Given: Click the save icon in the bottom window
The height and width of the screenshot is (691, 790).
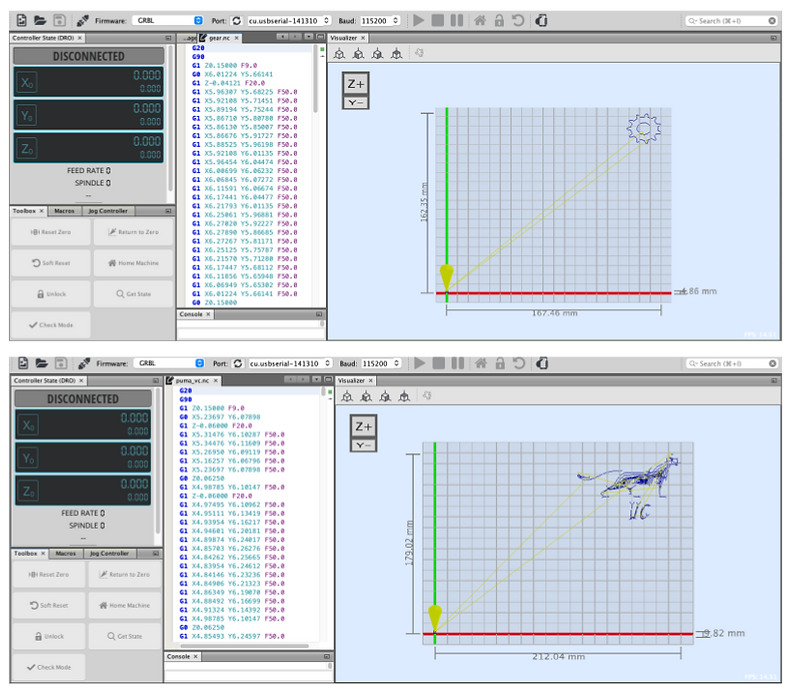Looking at the screenshot, I should coord(61,363).
